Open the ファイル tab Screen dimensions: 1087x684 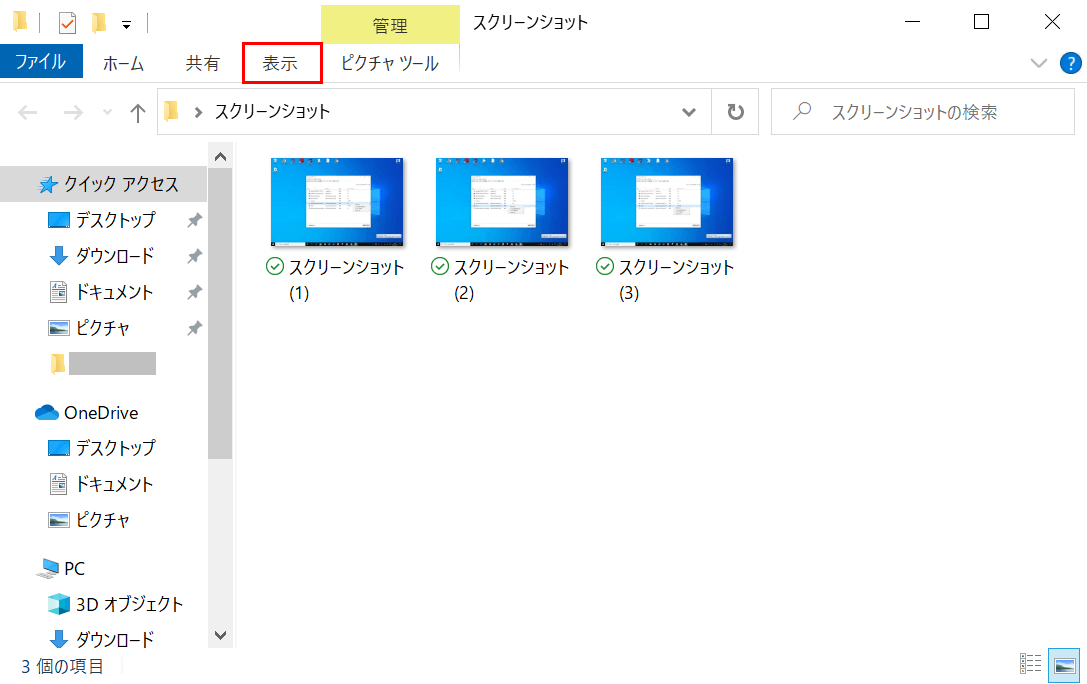[x=41, y=62]
